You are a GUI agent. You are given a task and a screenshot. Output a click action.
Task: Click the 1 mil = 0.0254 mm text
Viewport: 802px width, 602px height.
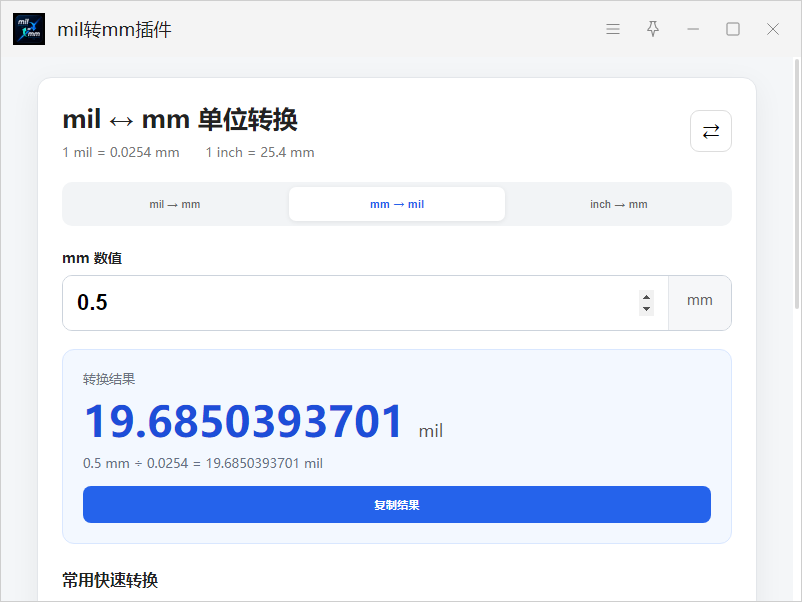(121, 152)
